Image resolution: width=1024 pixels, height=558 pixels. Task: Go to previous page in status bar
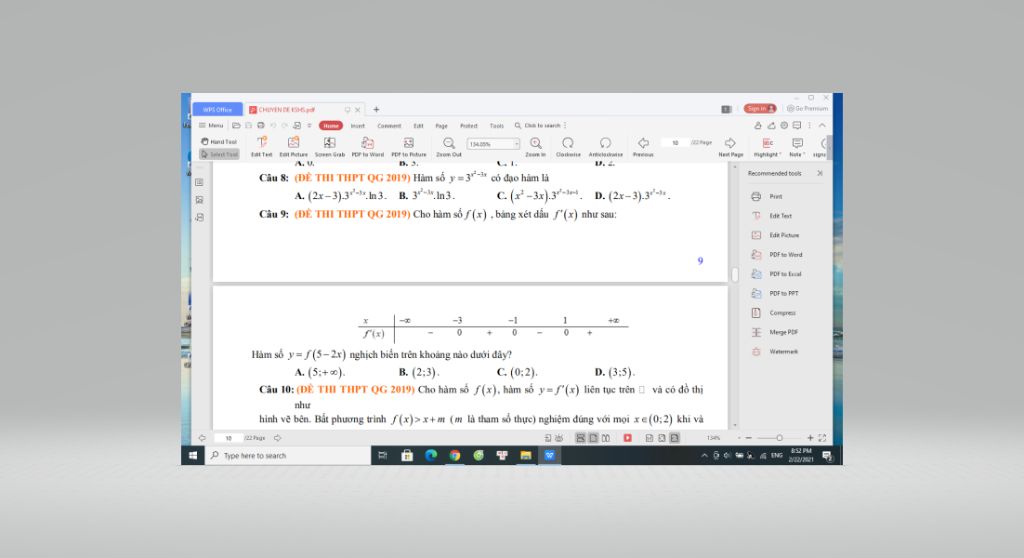coord(202,438)
